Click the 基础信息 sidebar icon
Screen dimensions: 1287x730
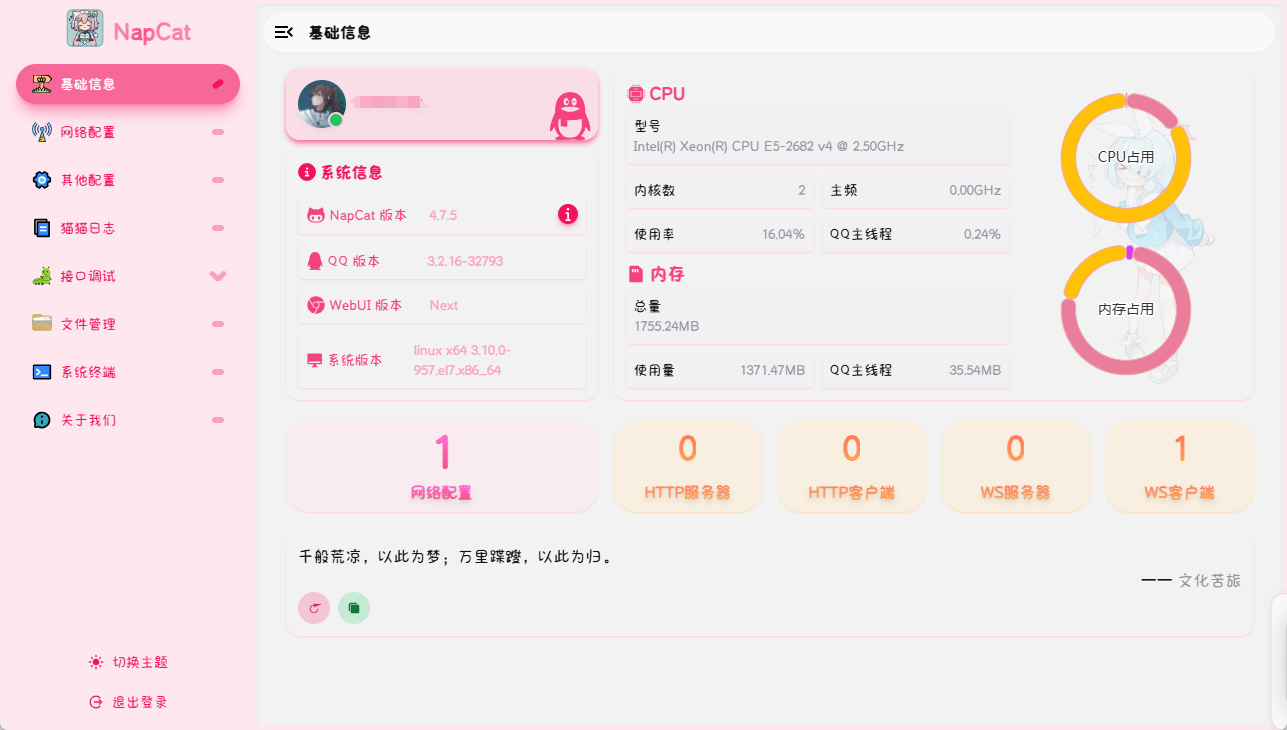point(41,84)
